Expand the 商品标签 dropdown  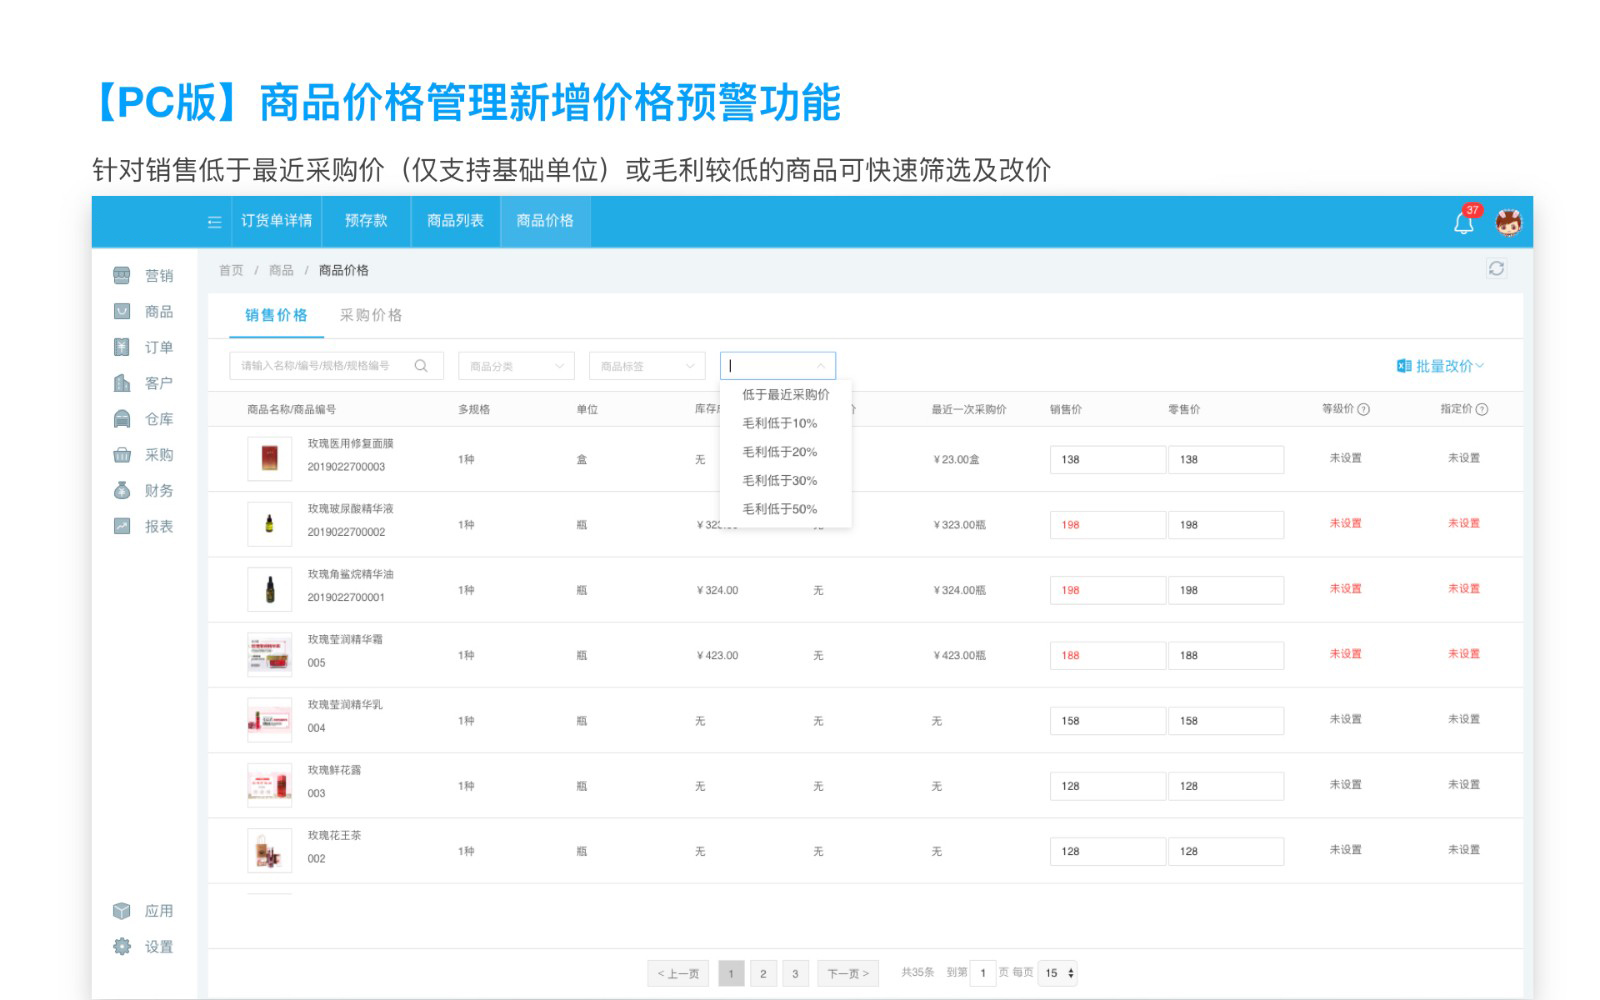pyautogui.click(x=646, y=366)
